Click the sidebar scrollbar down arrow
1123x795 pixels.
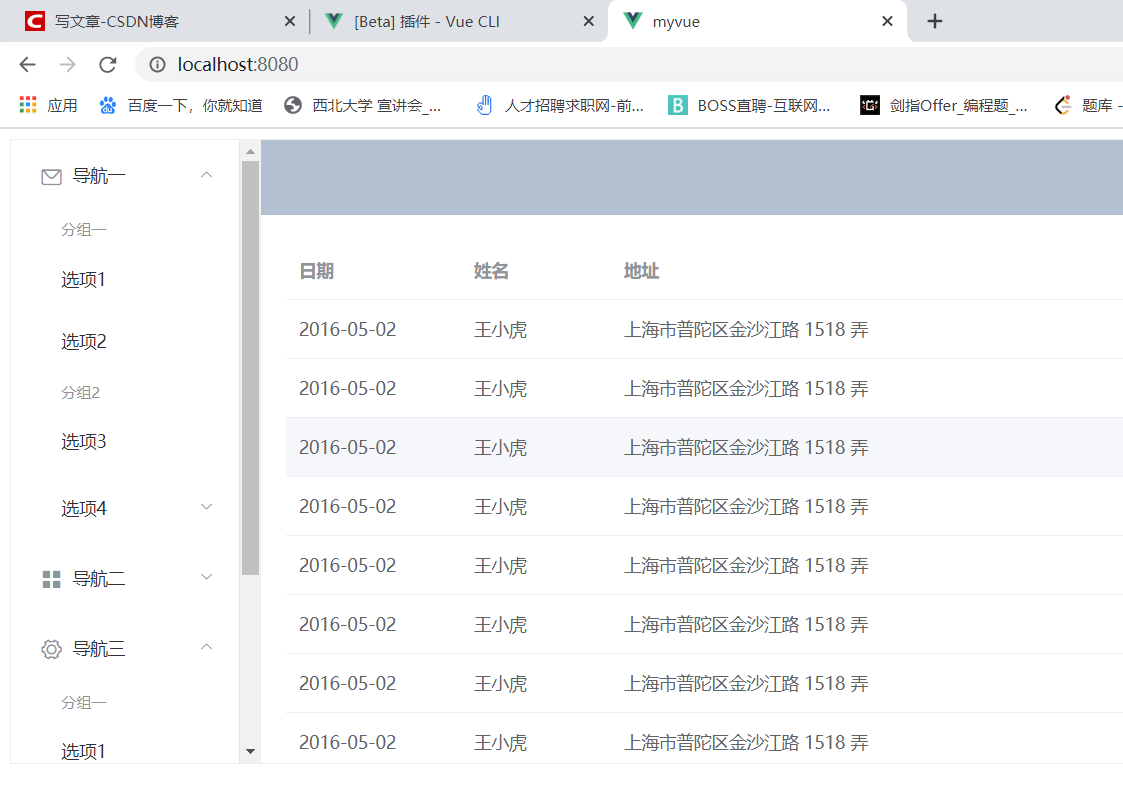(x=250, y=751)
